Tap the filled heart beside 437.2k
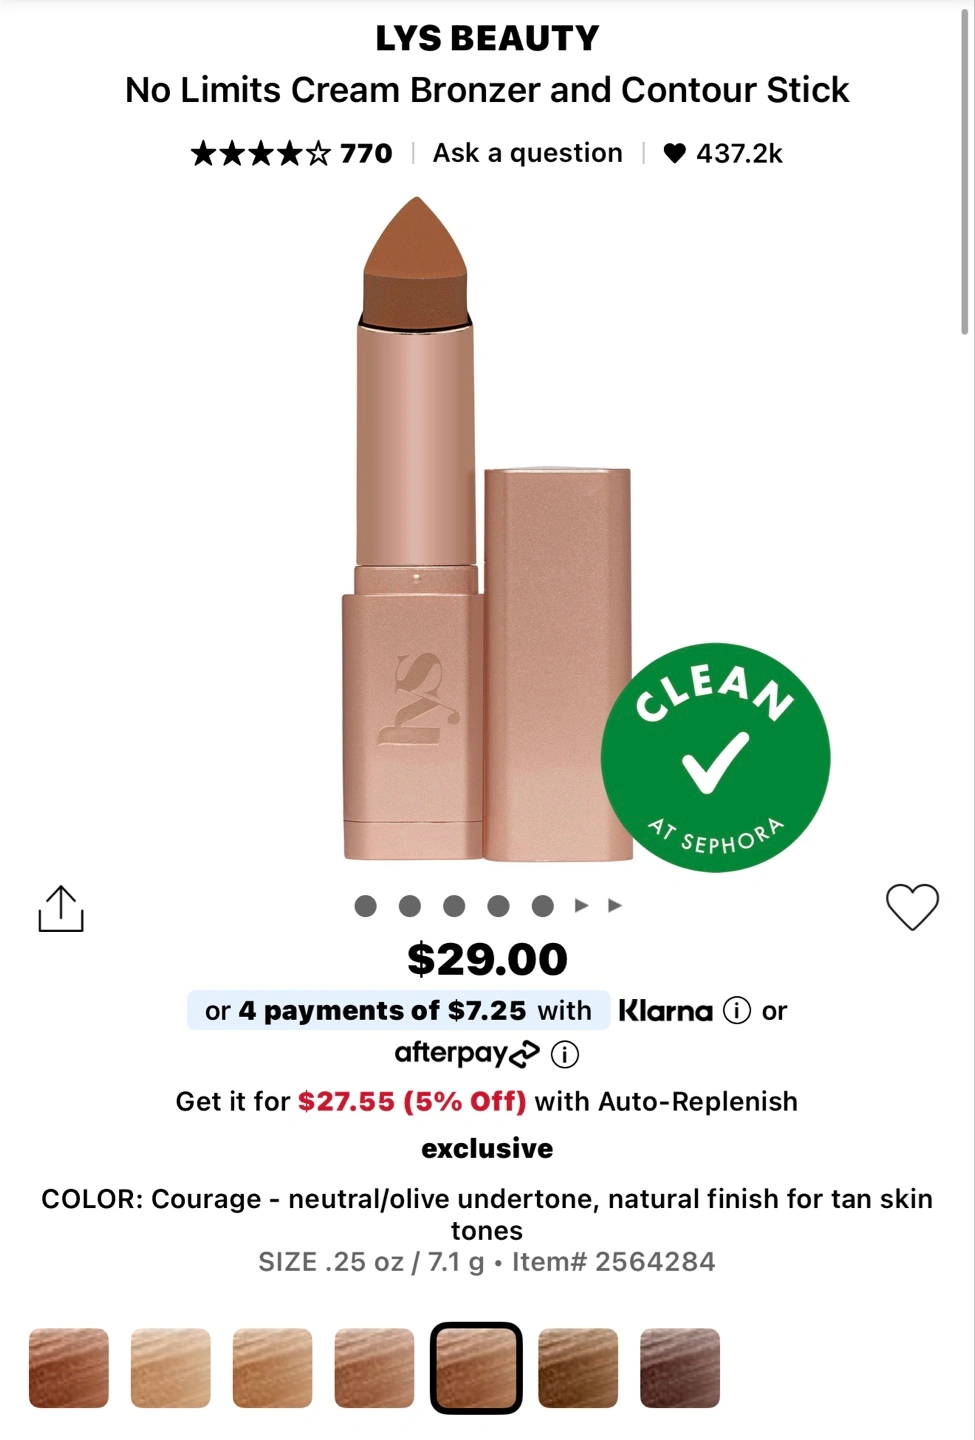 pyautogui.click(x=675, y=153)
